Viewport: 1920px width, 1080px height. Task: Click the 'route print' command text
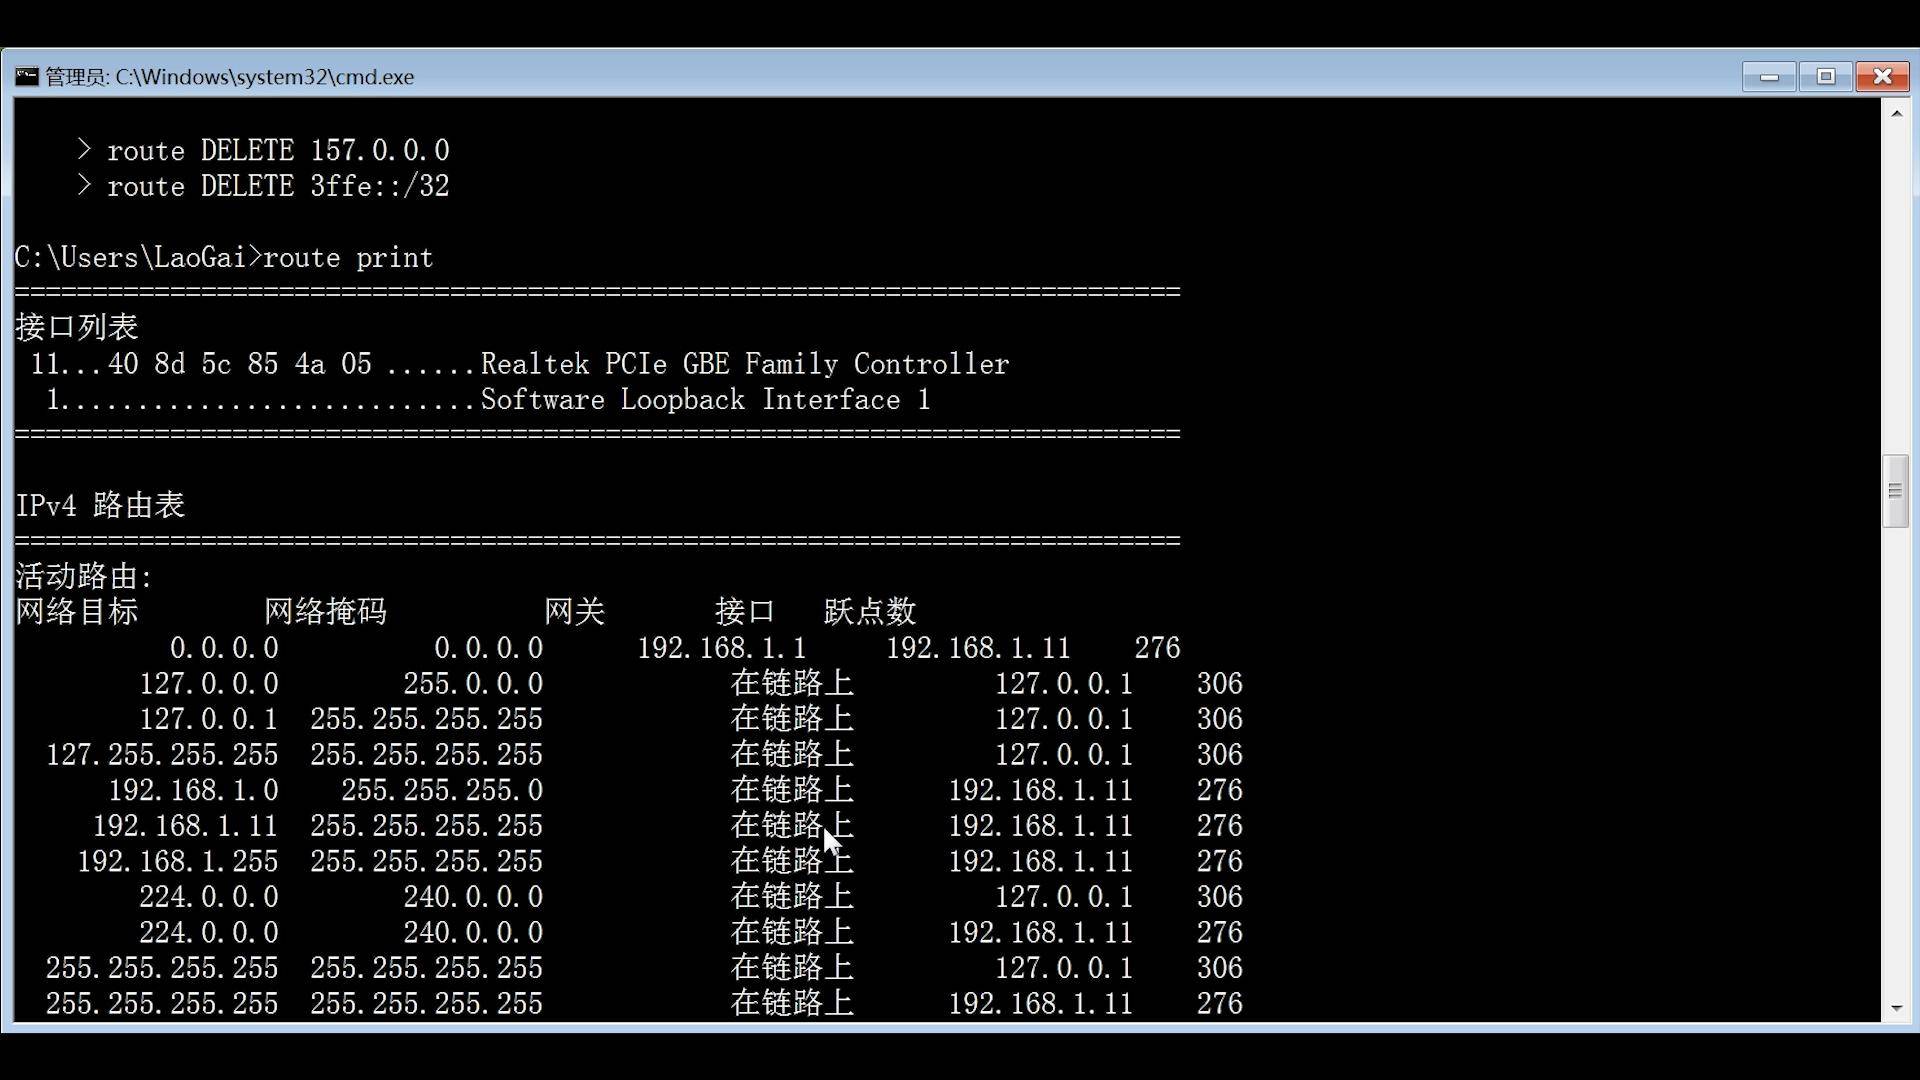pyautogui.click(x=348, y=258)
